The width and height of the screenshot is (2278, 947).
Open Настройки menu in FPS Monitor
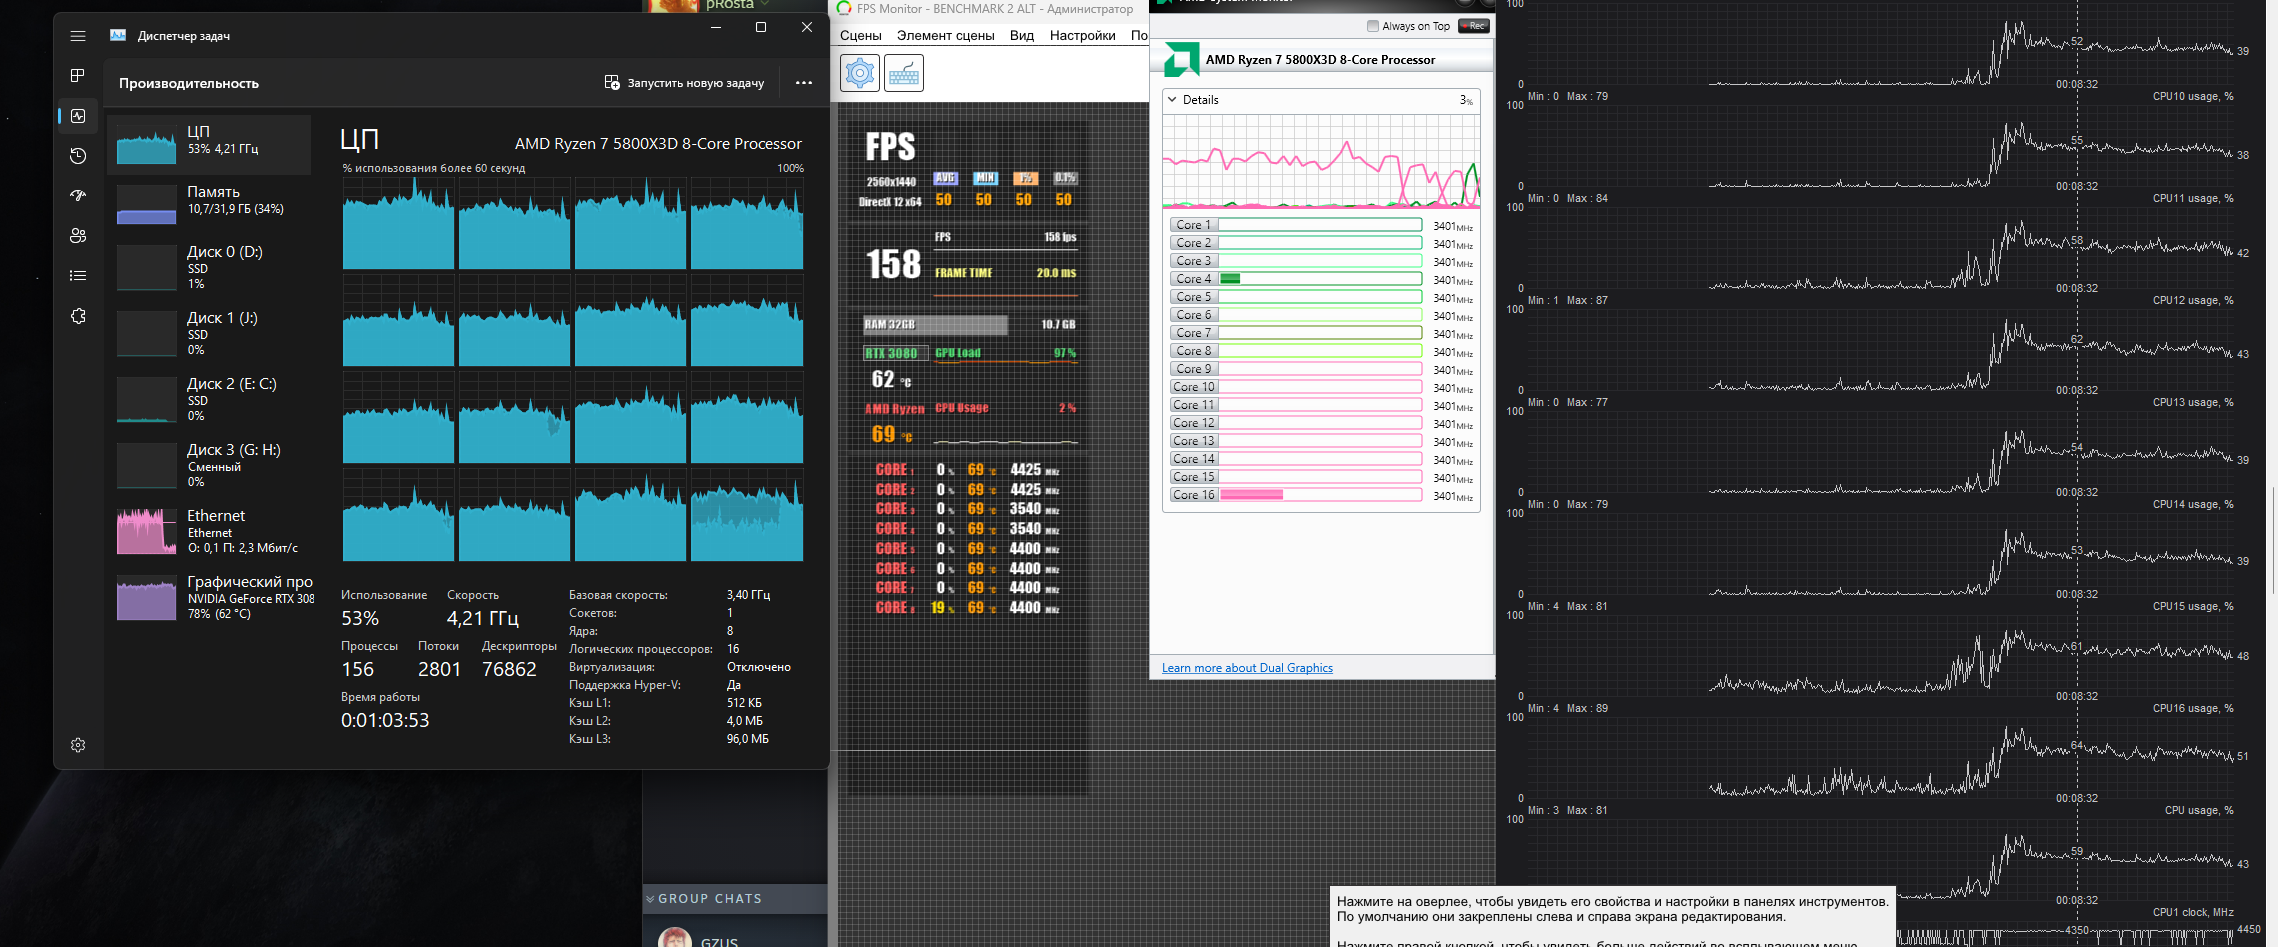point(1082,36)
